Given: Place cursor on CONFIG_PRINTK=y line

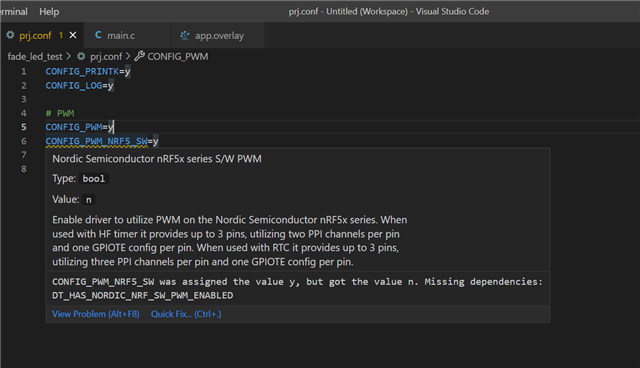Looking at the screenshot, I should point(88,71).
